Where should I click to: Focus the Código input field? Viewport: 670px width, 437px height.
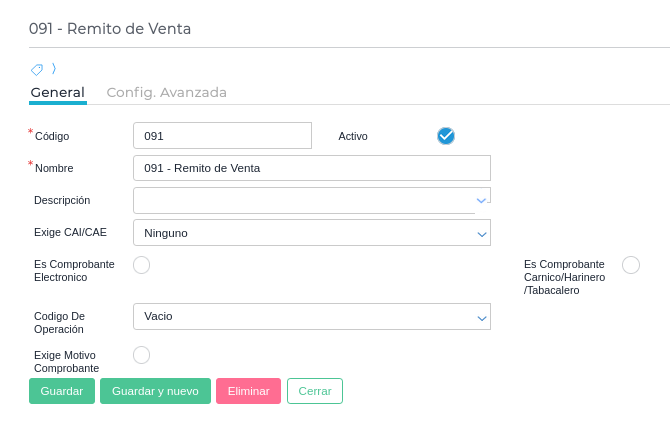pyautogui.click(x=222, y=136)
